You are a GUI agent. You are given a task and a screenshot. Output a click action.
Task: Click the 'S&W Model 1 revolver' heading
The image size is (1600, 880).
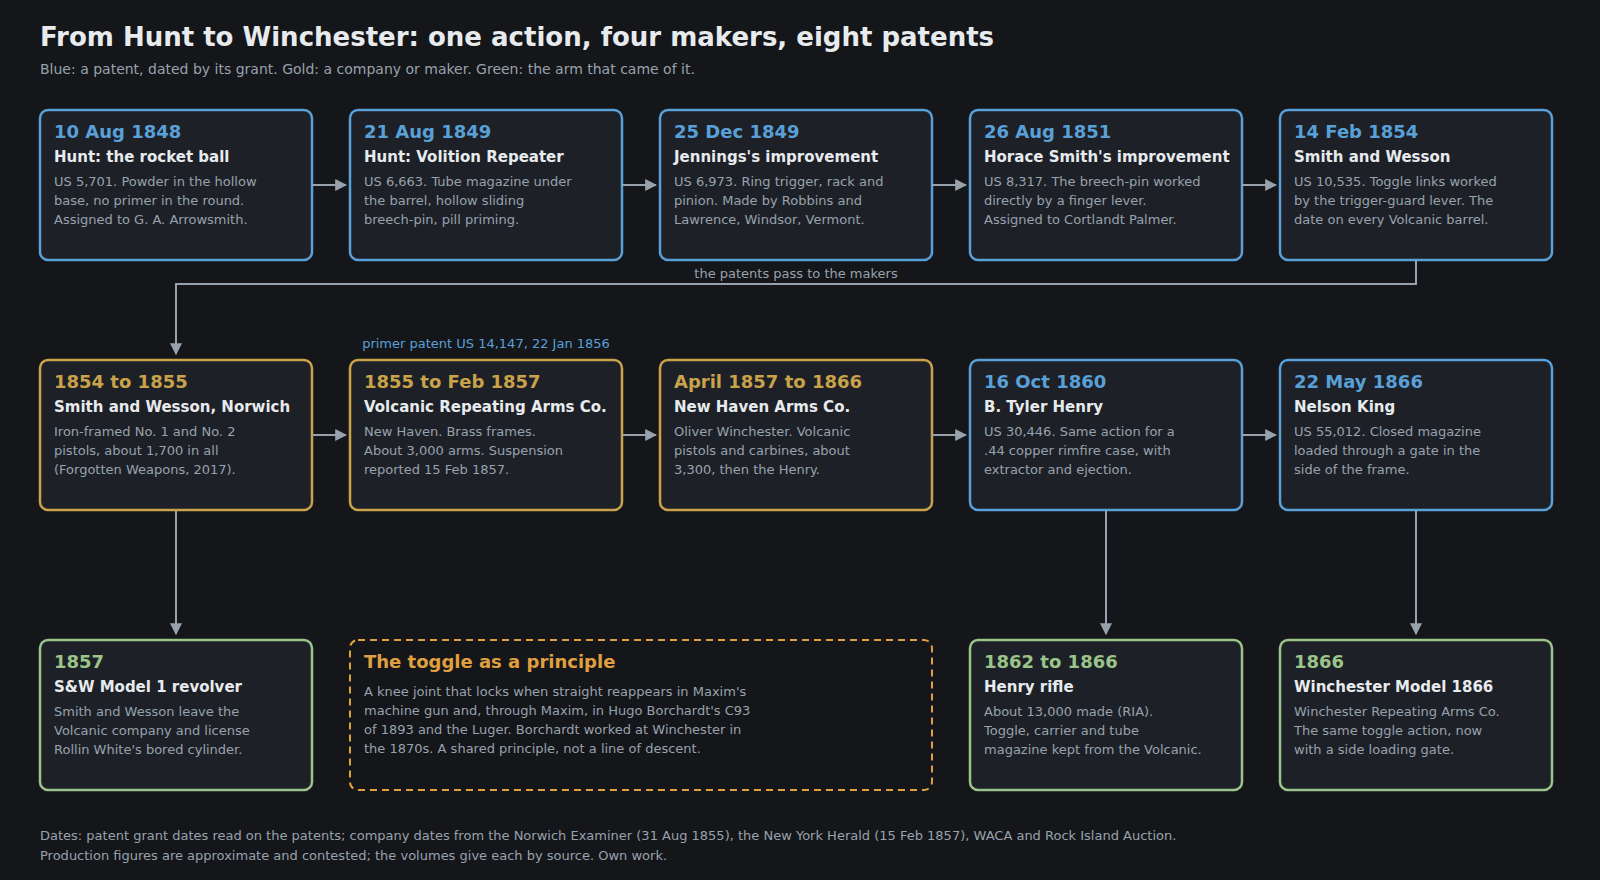148,687
